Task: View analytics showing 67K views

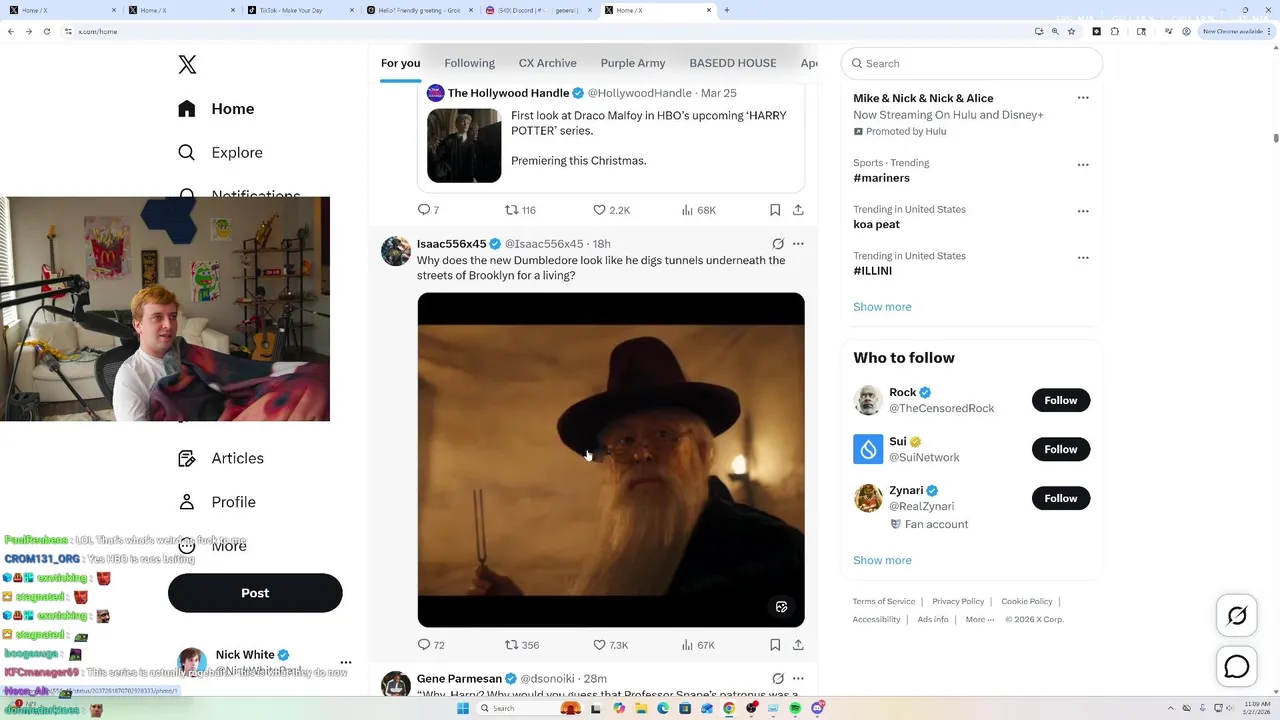Action: 698,645
